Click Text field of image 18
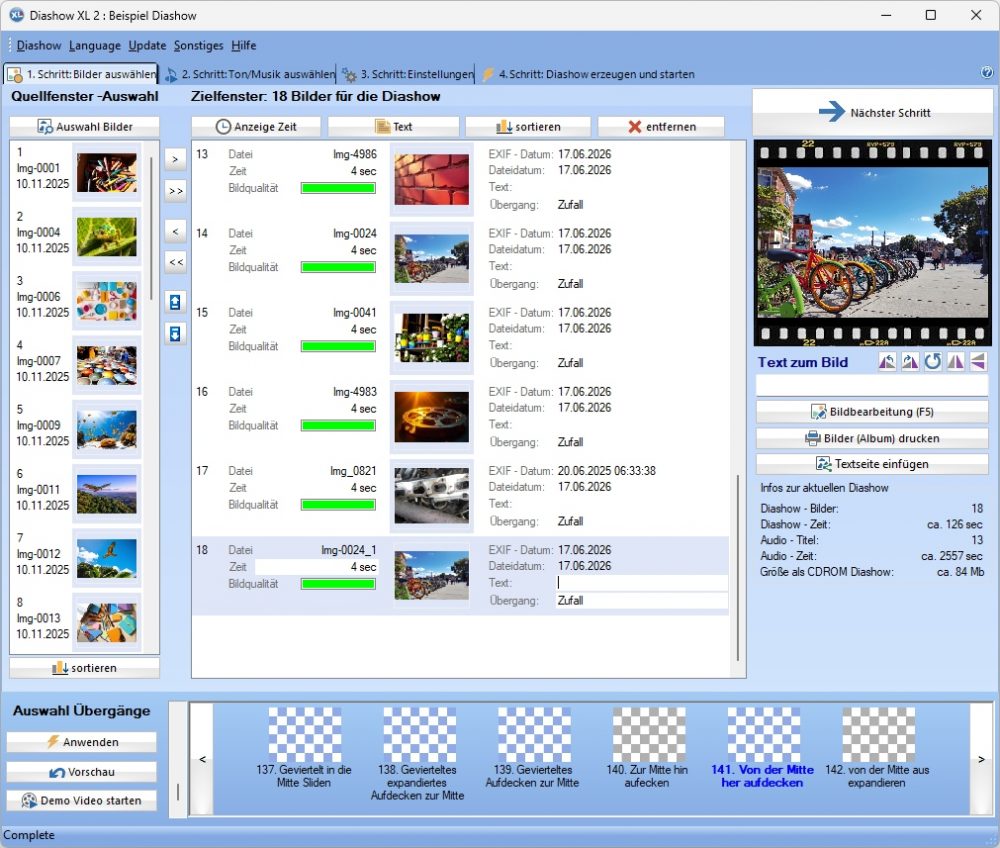Screen dimensions: 1000x848 click(642, 583)
